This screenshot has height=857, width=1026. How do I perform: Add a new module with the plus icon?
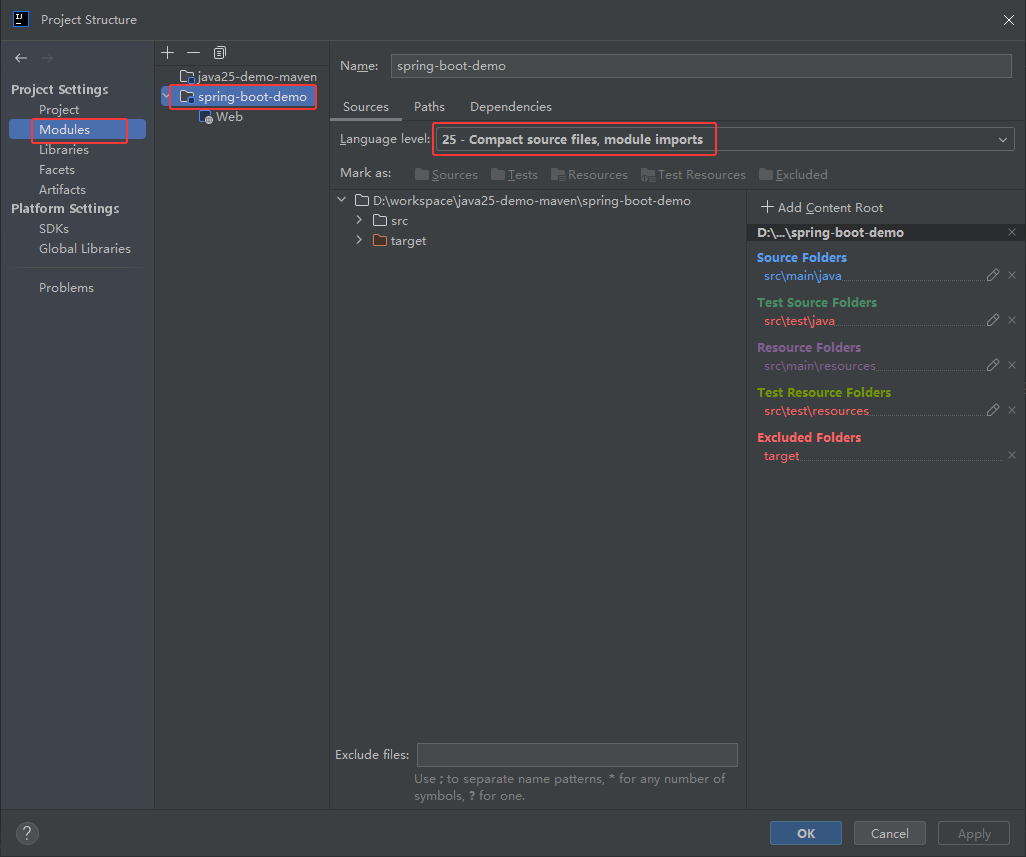167,52
